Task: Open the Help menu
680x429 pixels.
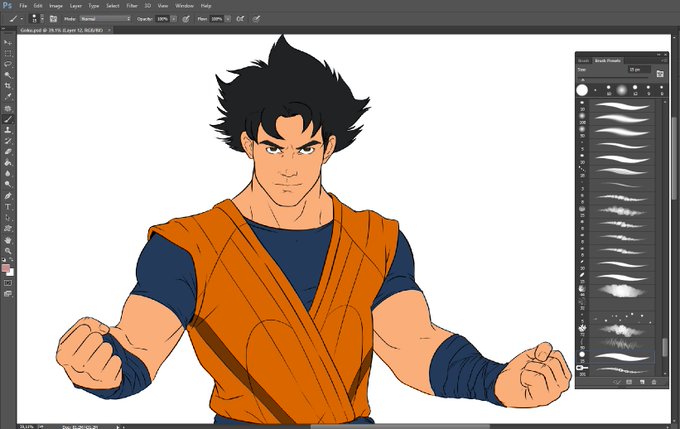Action: point(206,6)
